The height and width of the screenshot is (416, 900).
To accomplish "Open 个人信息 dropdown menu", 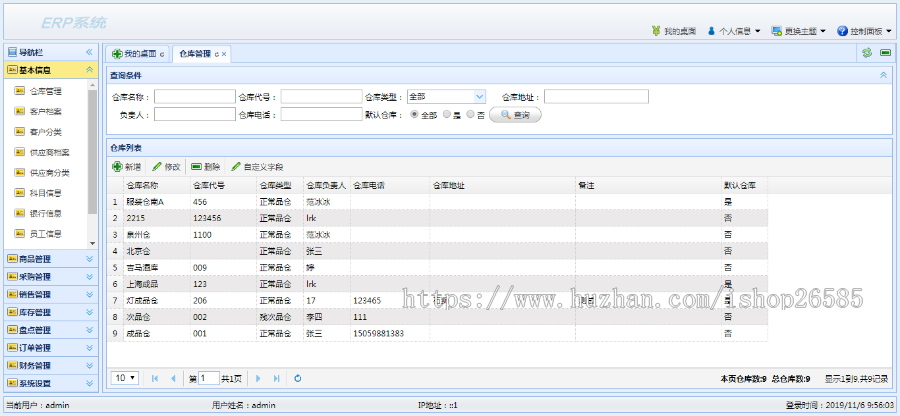I will pos(734,31).
